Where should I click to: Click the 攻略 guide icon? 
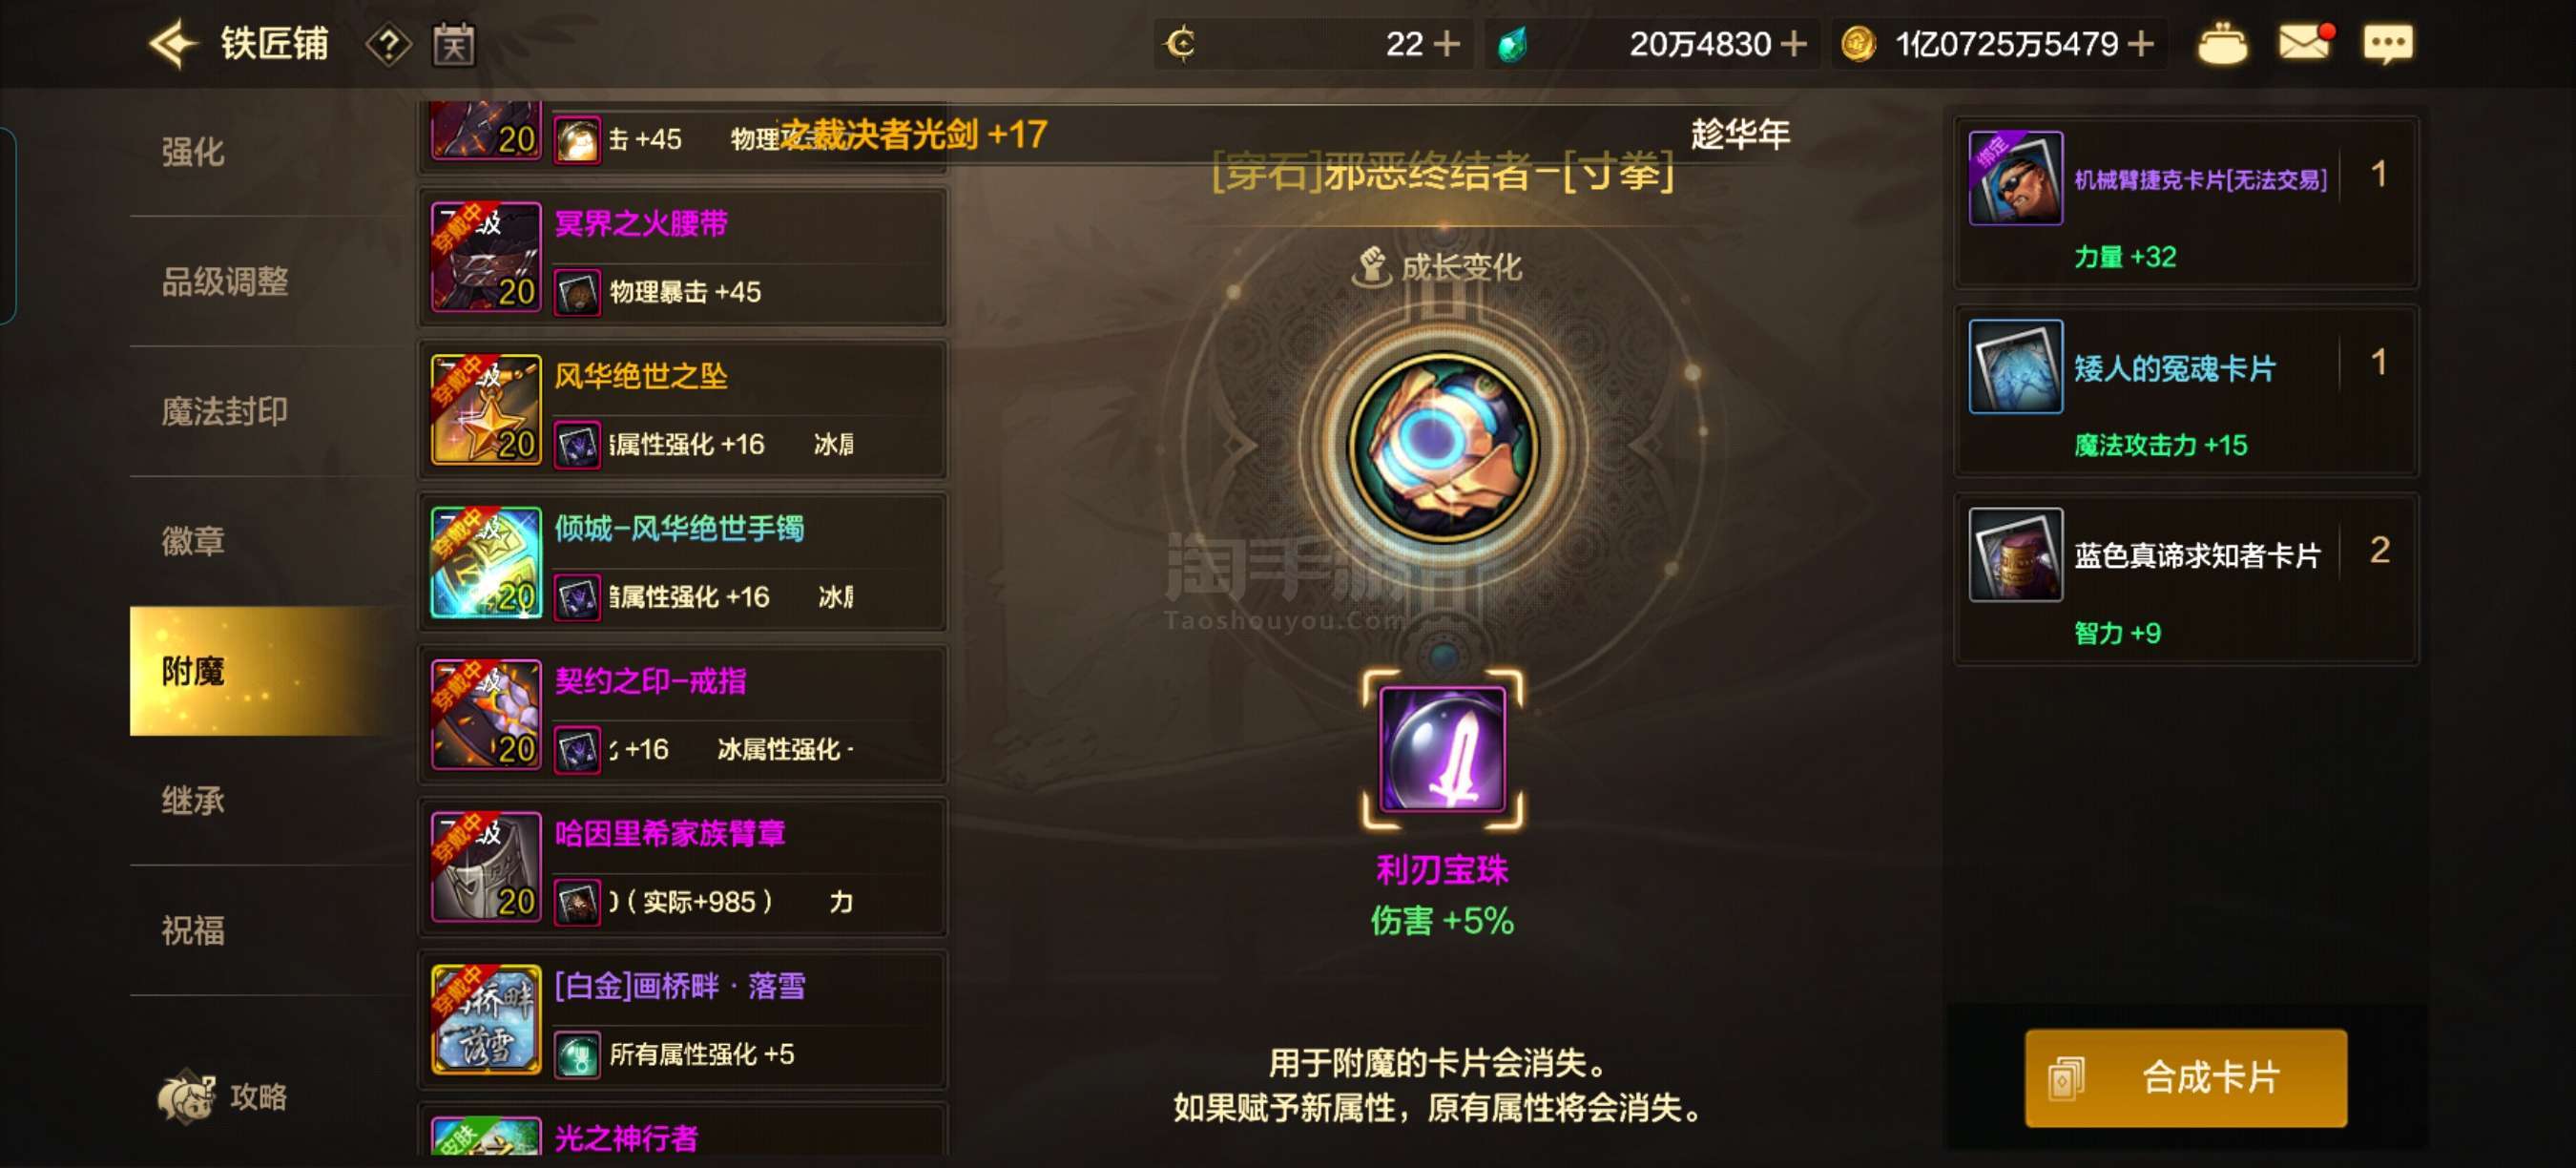click(223, 1097)
